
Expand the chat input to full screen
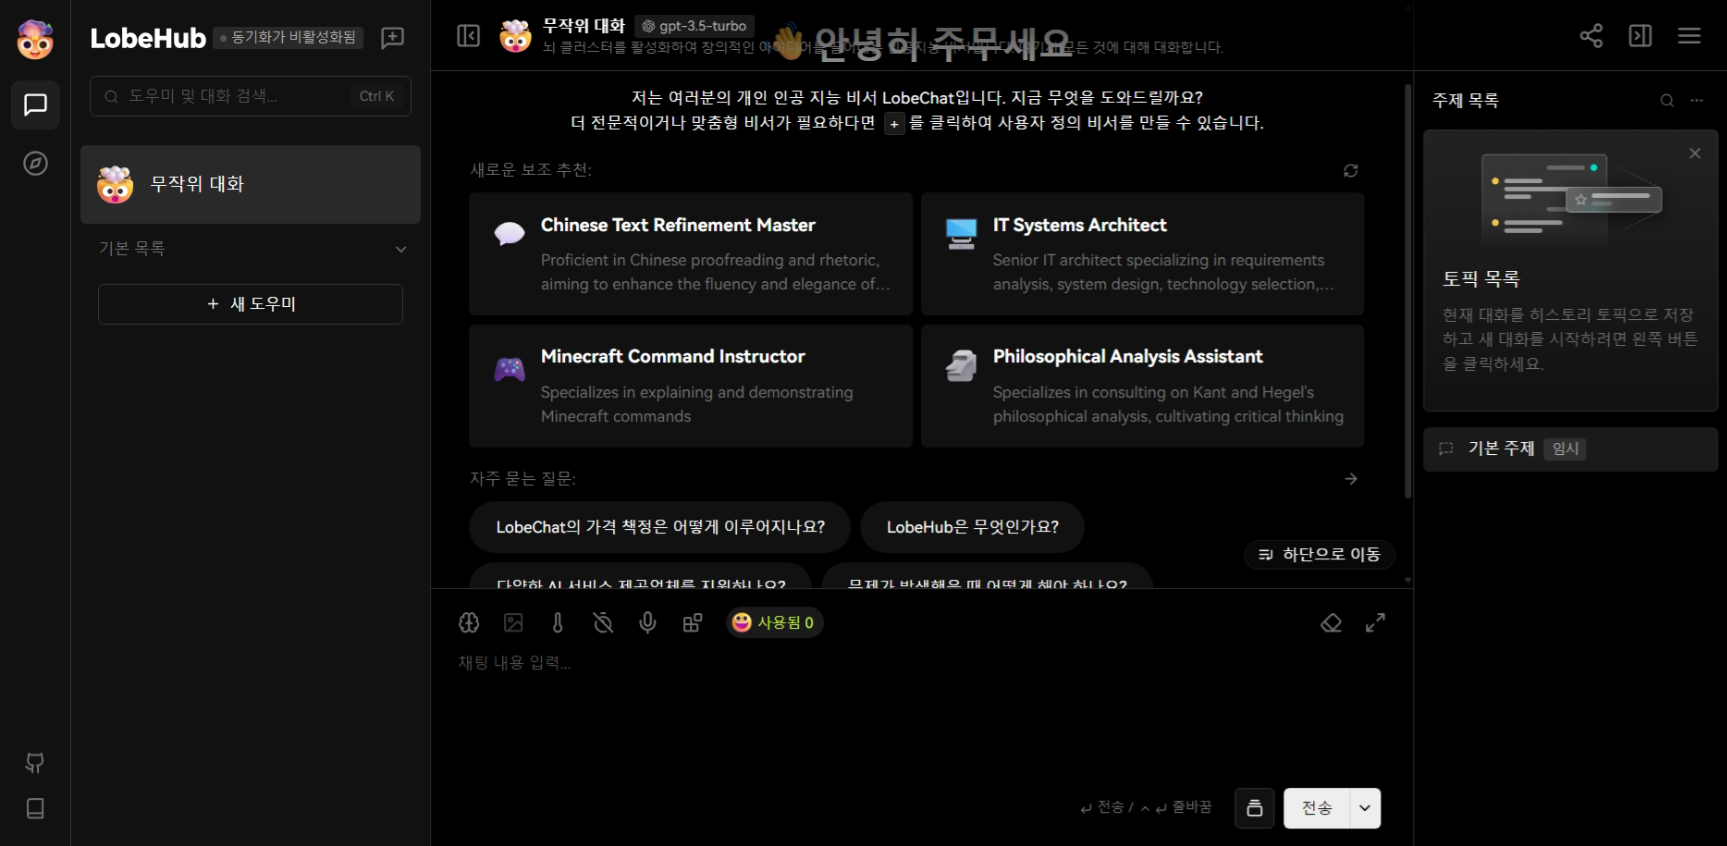[1376, 623]
